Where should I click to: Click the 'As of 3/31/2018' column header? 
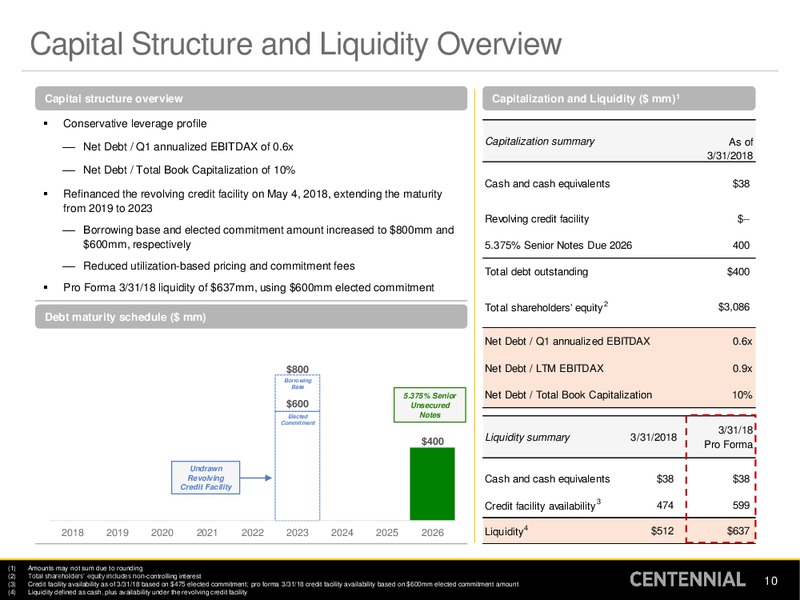pyautogui.click(x=730, y=148)
